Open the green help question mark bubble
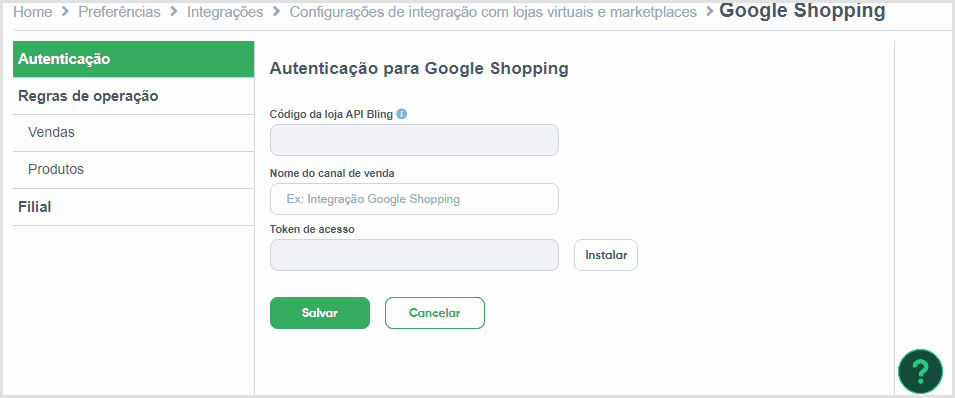This screenshot has height=398, width=955. (x=920, y=371)
